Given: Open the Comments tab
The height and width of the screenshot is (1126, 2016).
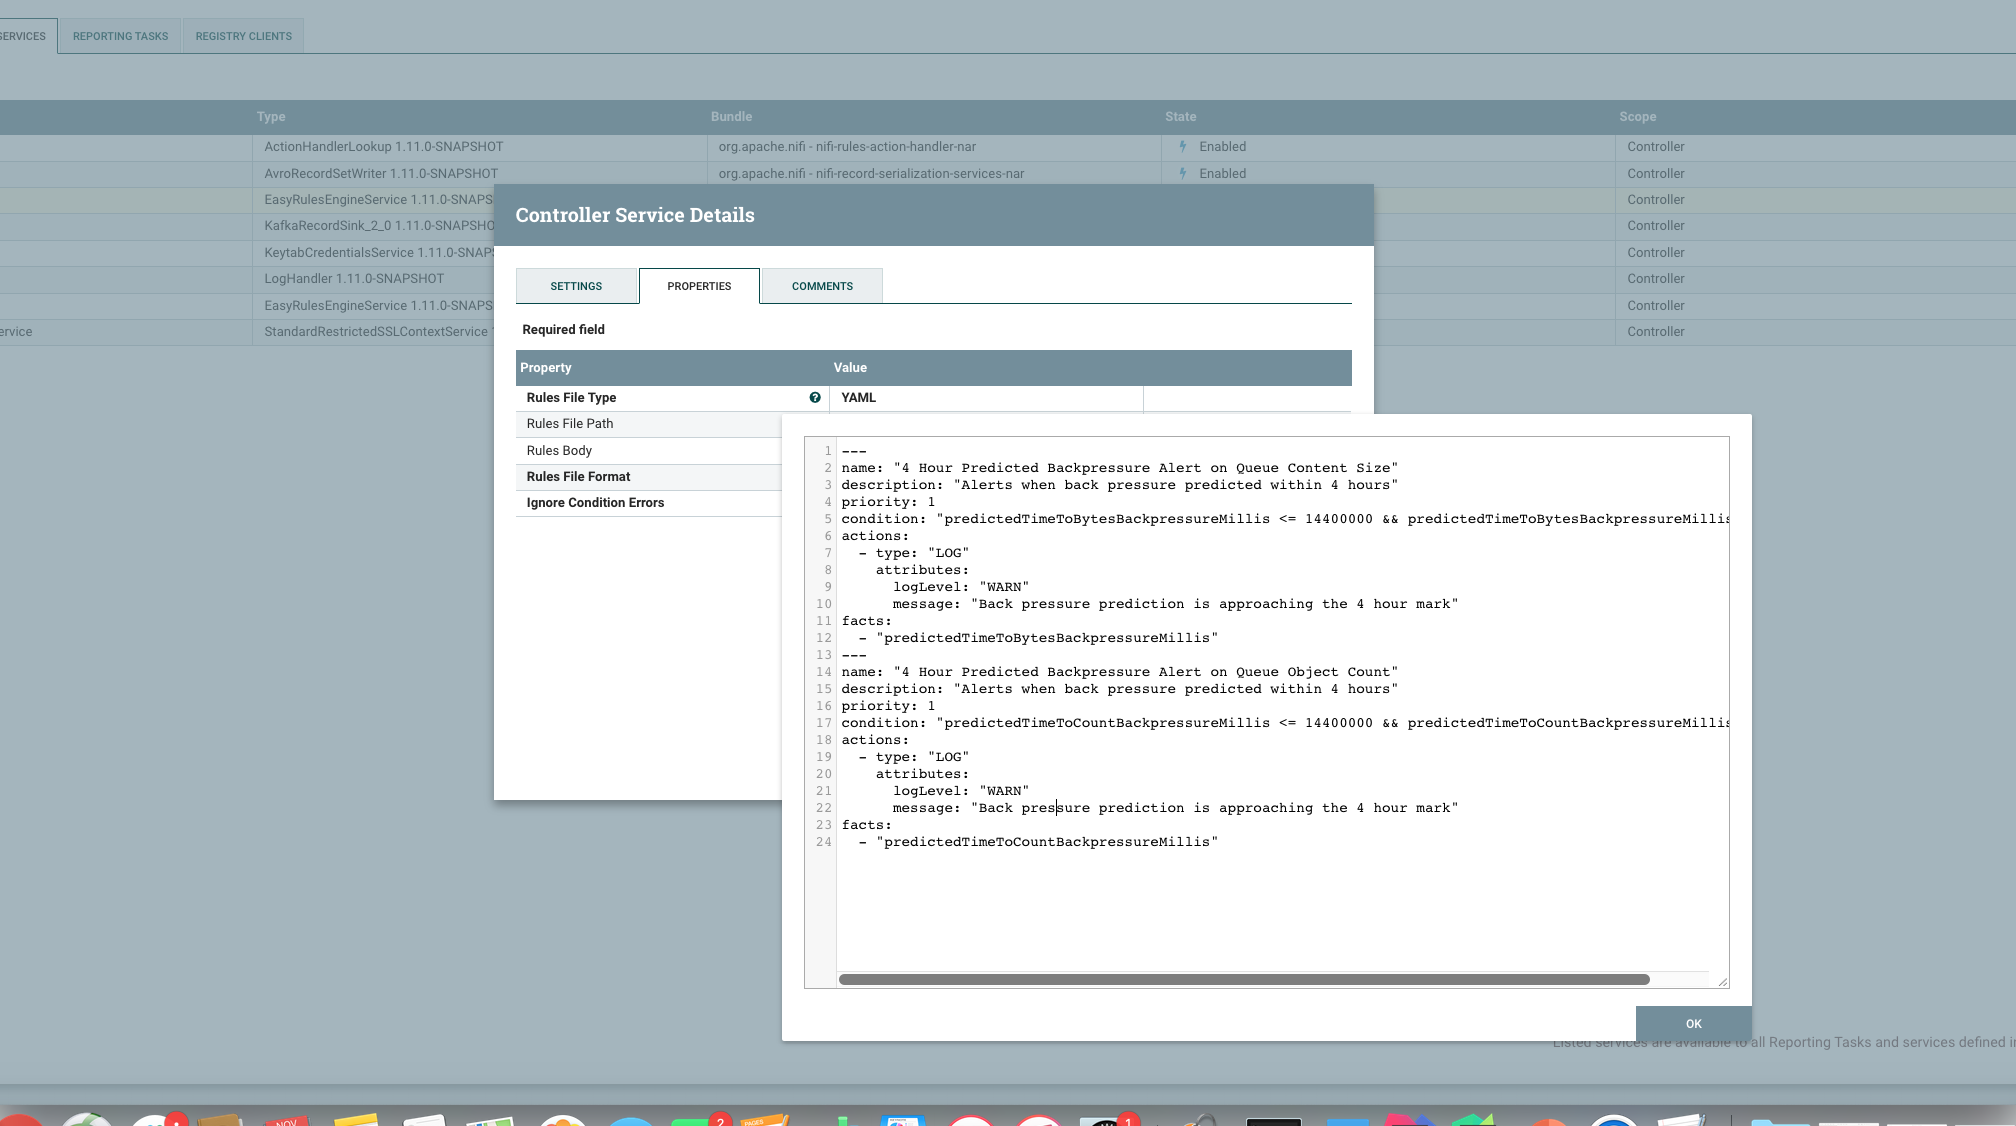Looking at the screenshot, I should pyautogui.click(x=822, y=286).
